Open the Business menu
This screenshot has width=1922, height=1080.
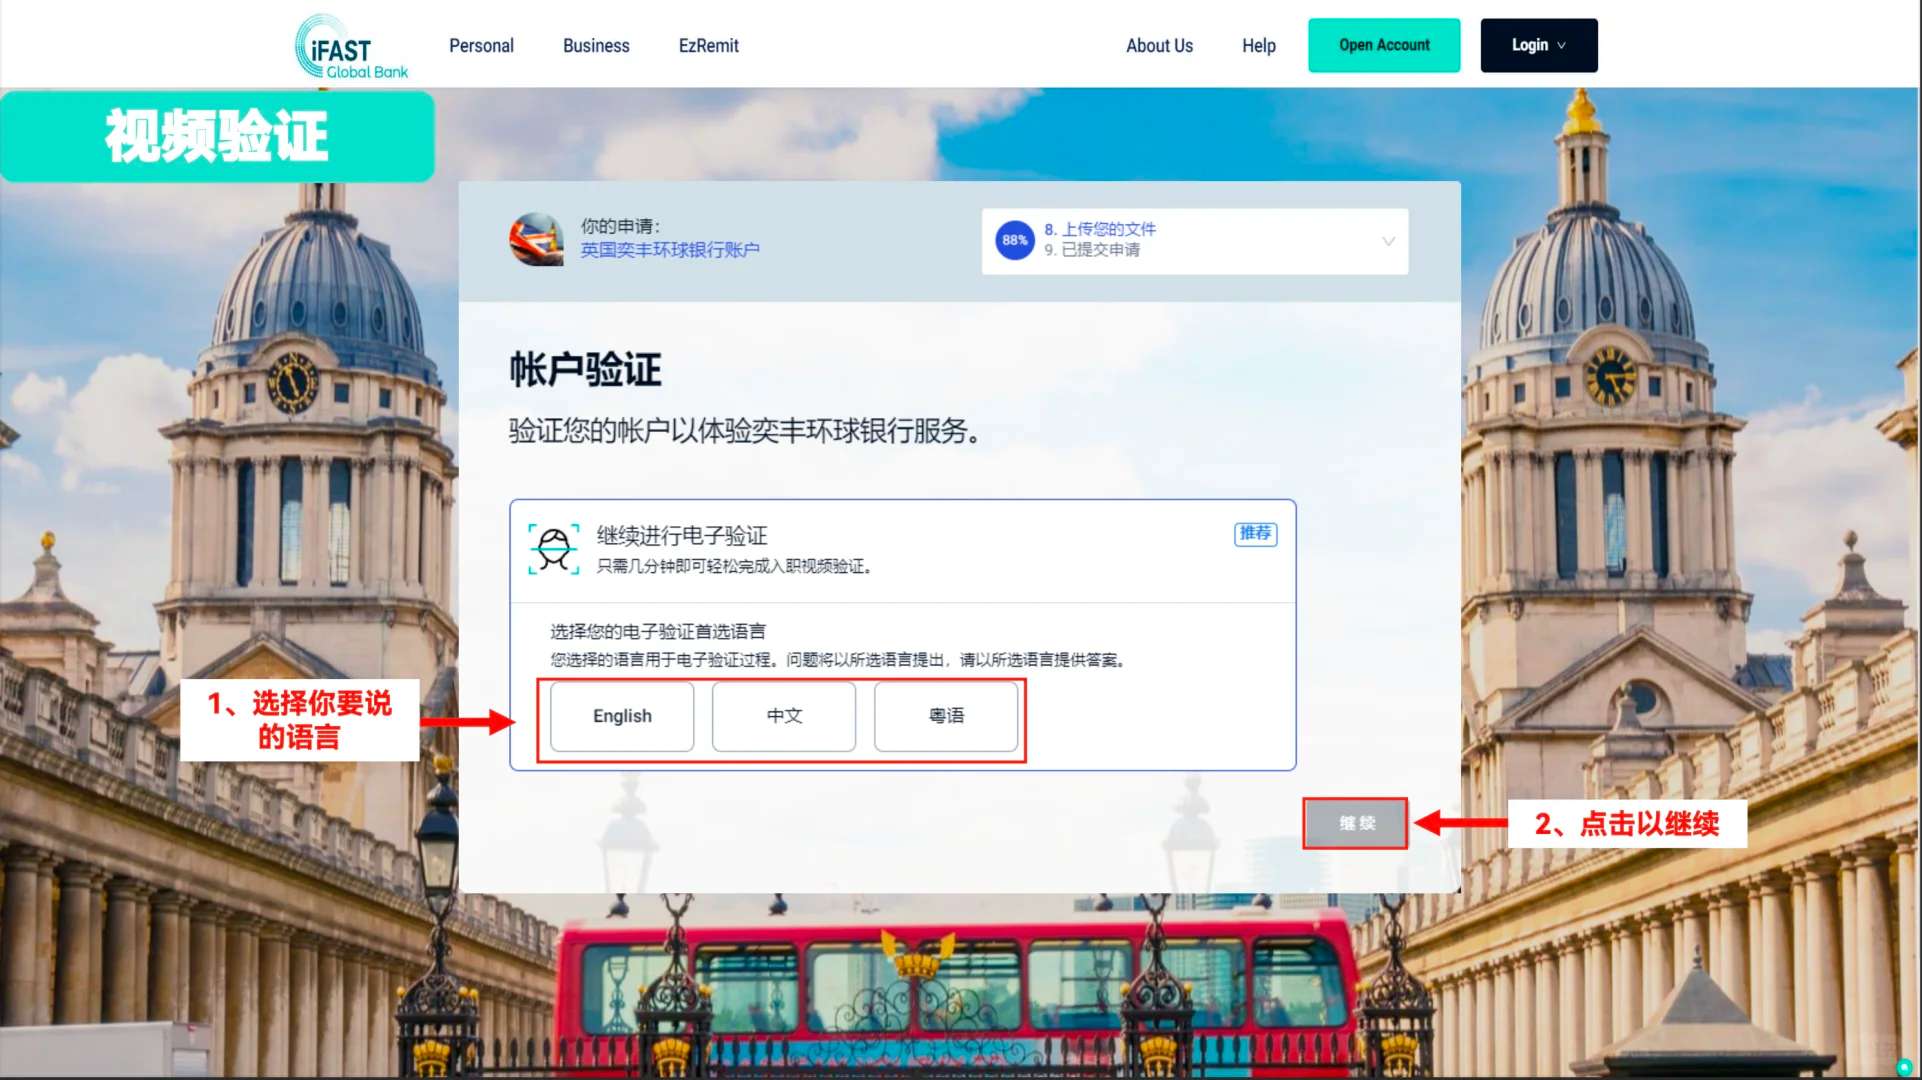tap(596, 46)
